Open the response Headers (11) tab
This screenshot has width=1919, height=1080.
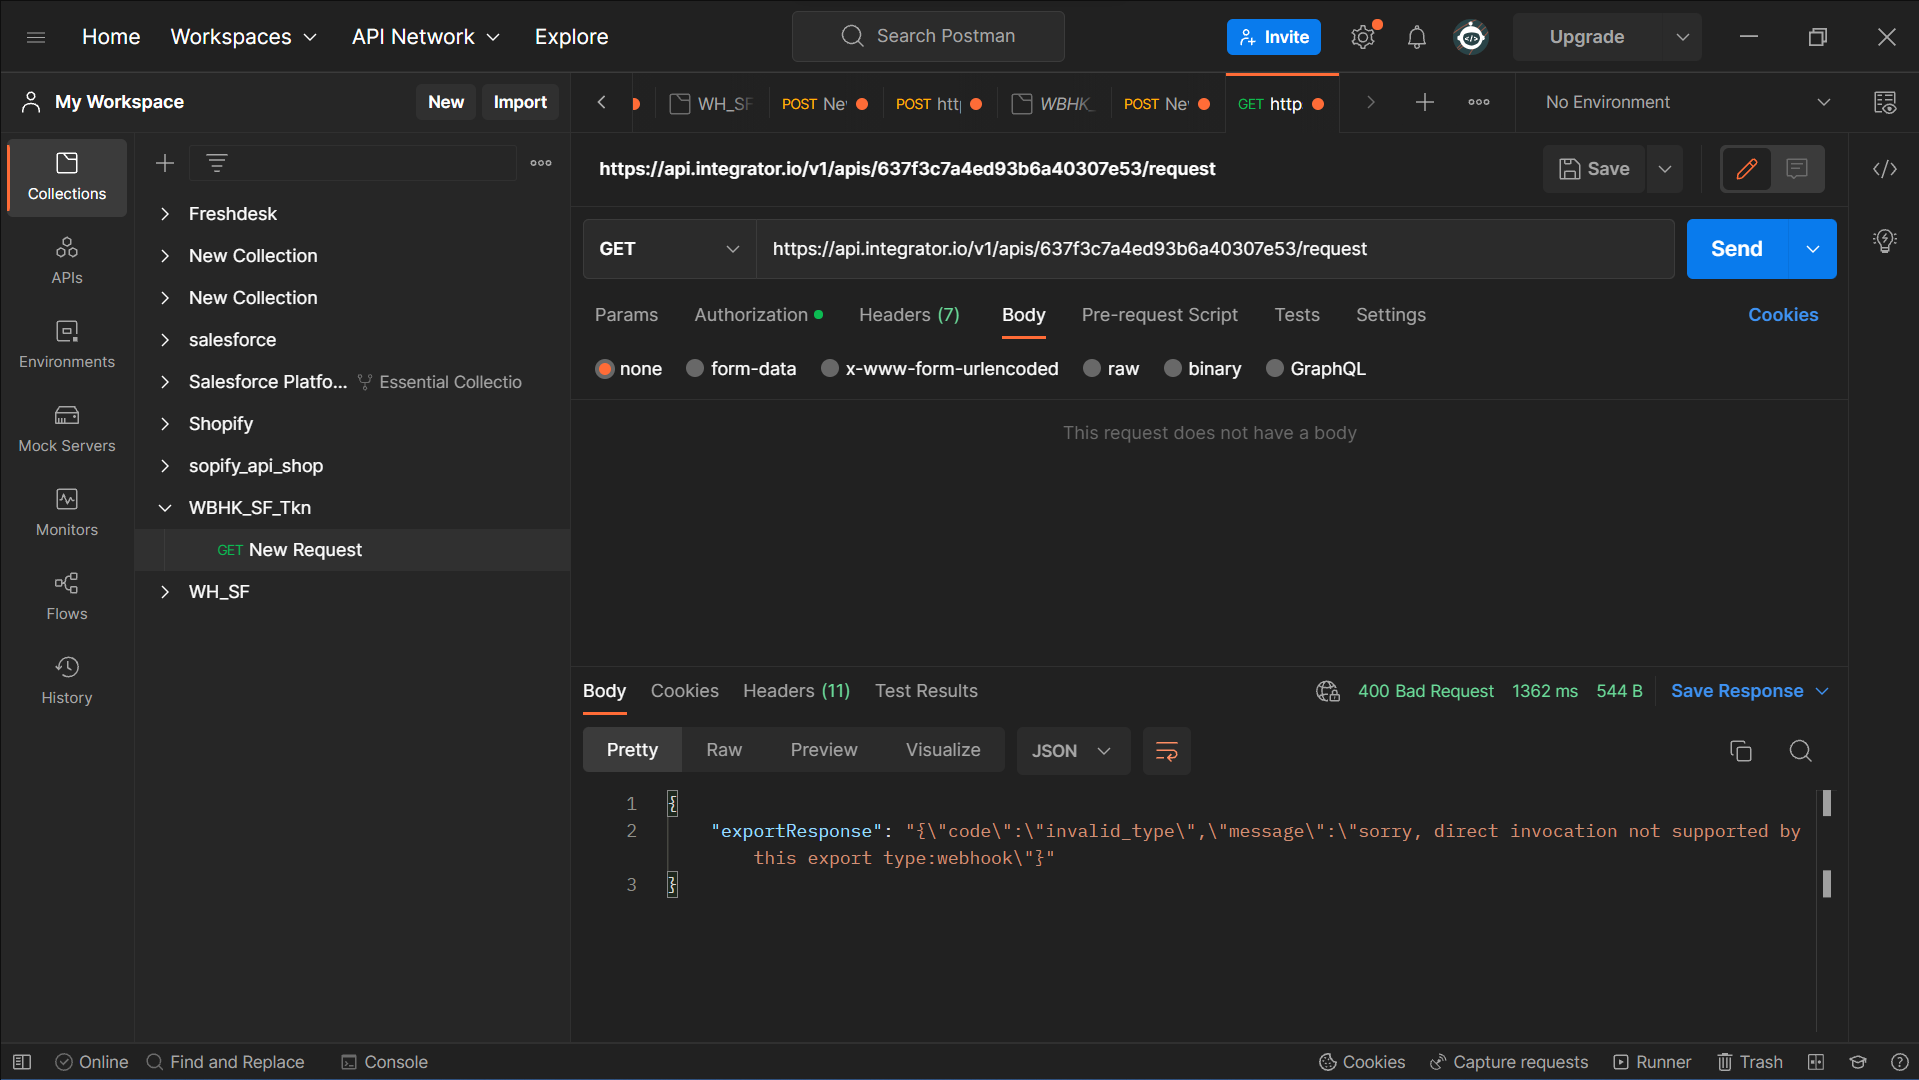[x=796, y=691]
